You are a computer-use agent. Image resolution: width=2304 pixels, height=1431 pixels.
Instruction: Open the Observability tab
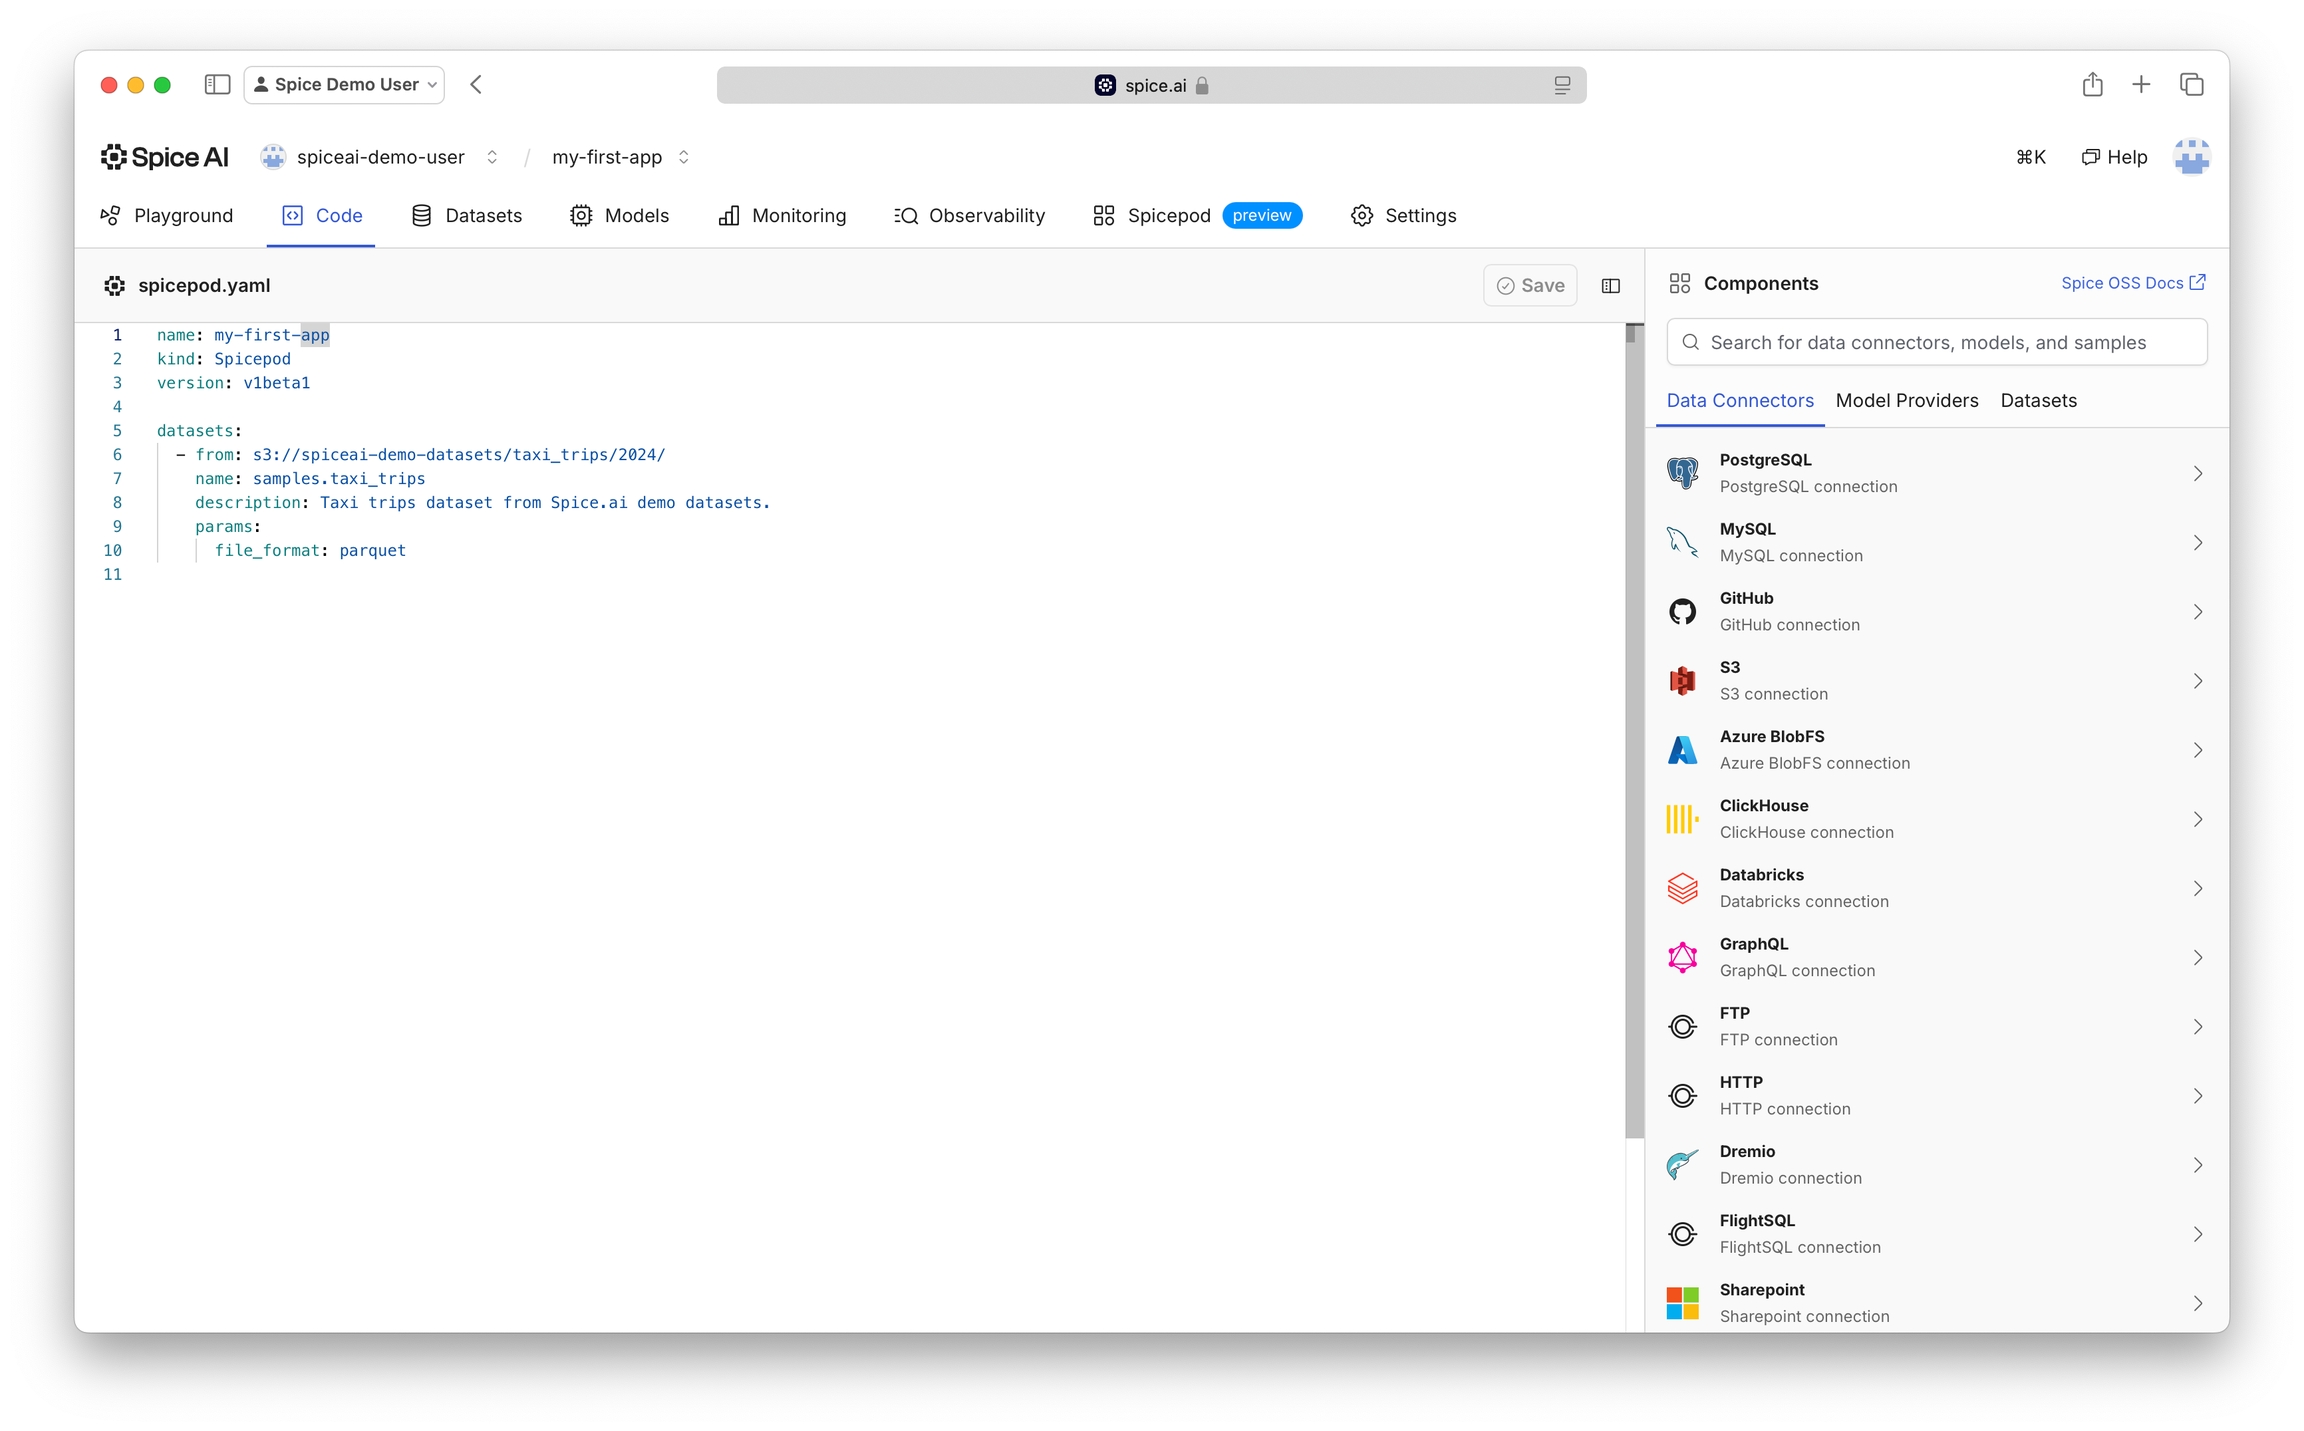coord(969,216)
